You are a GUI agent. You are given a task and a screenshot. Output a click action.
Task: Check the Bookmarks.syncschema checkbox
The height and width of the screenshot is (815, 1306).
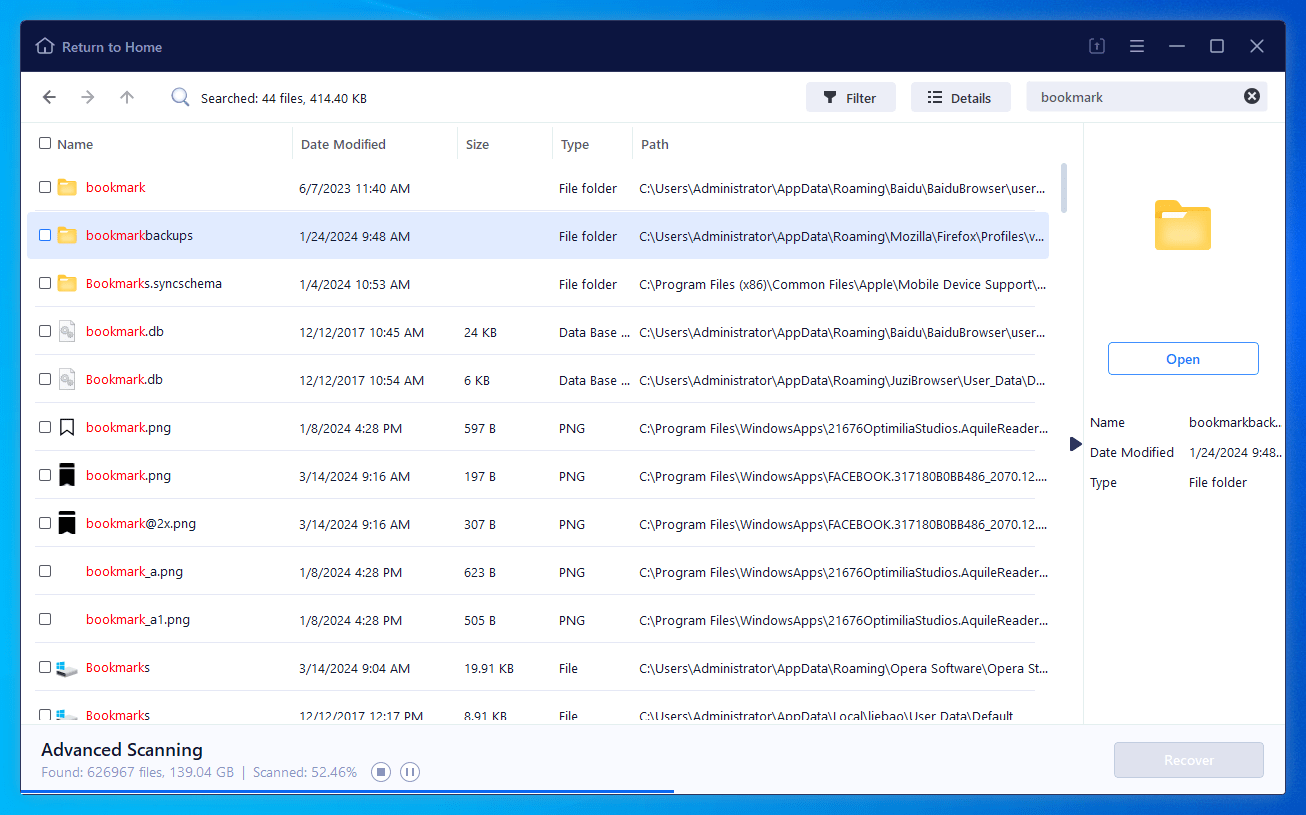[x=44, y=283]
